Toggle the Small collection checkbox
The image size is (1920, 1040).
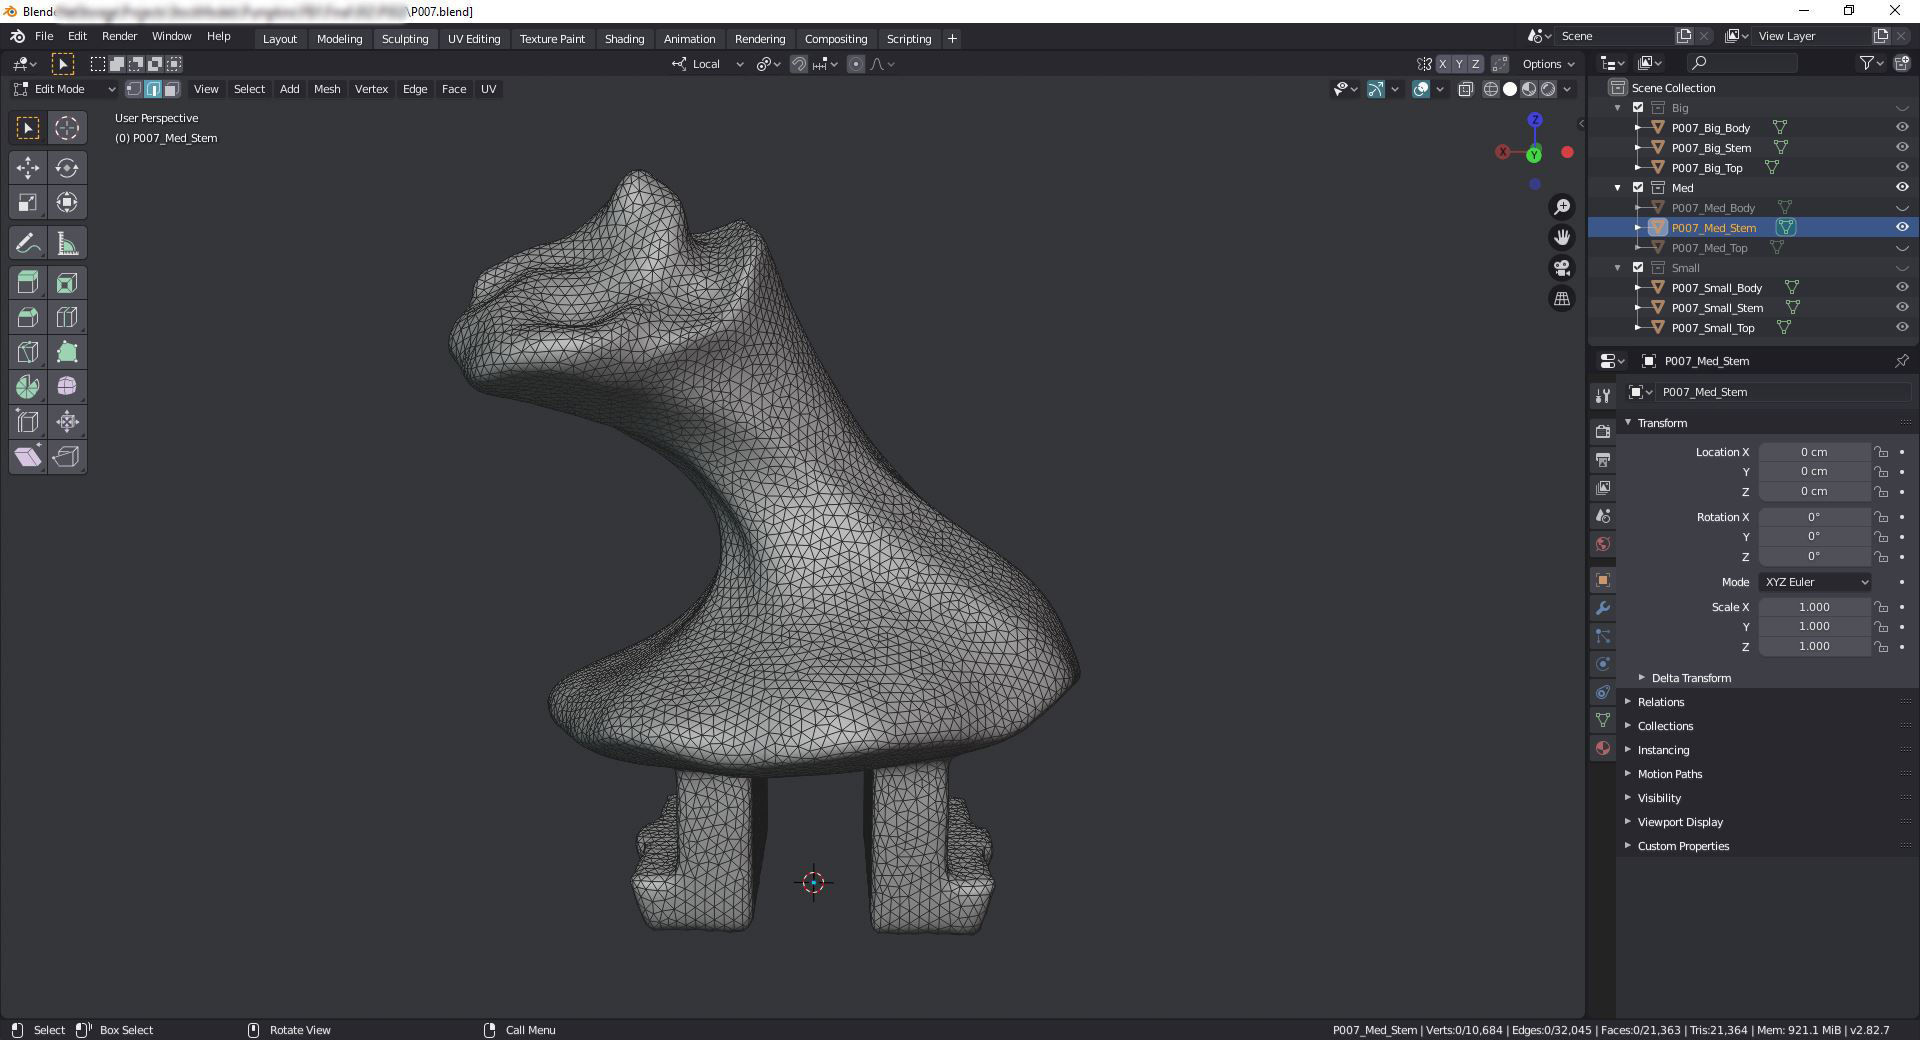(1638, 268)
